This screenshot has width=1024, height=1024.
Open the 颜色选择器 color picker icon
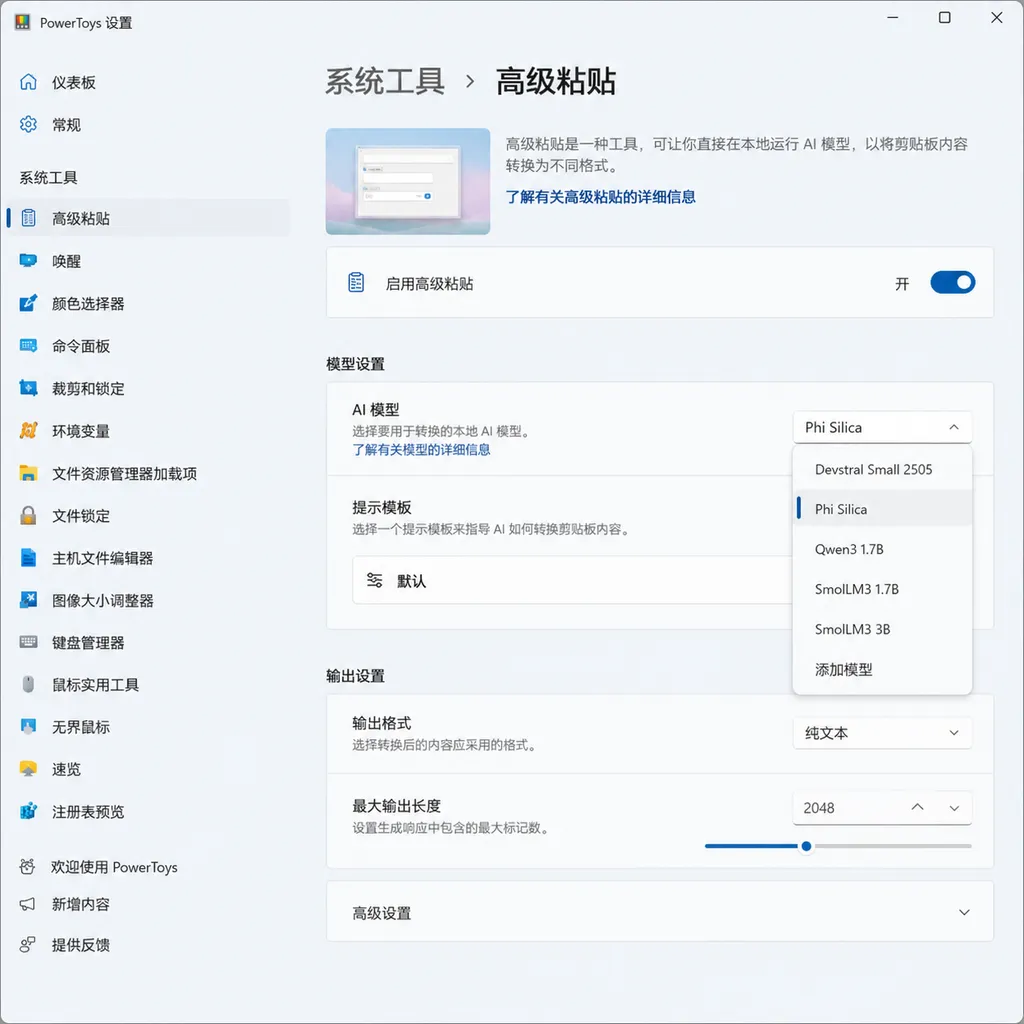[x=28, y=303]
